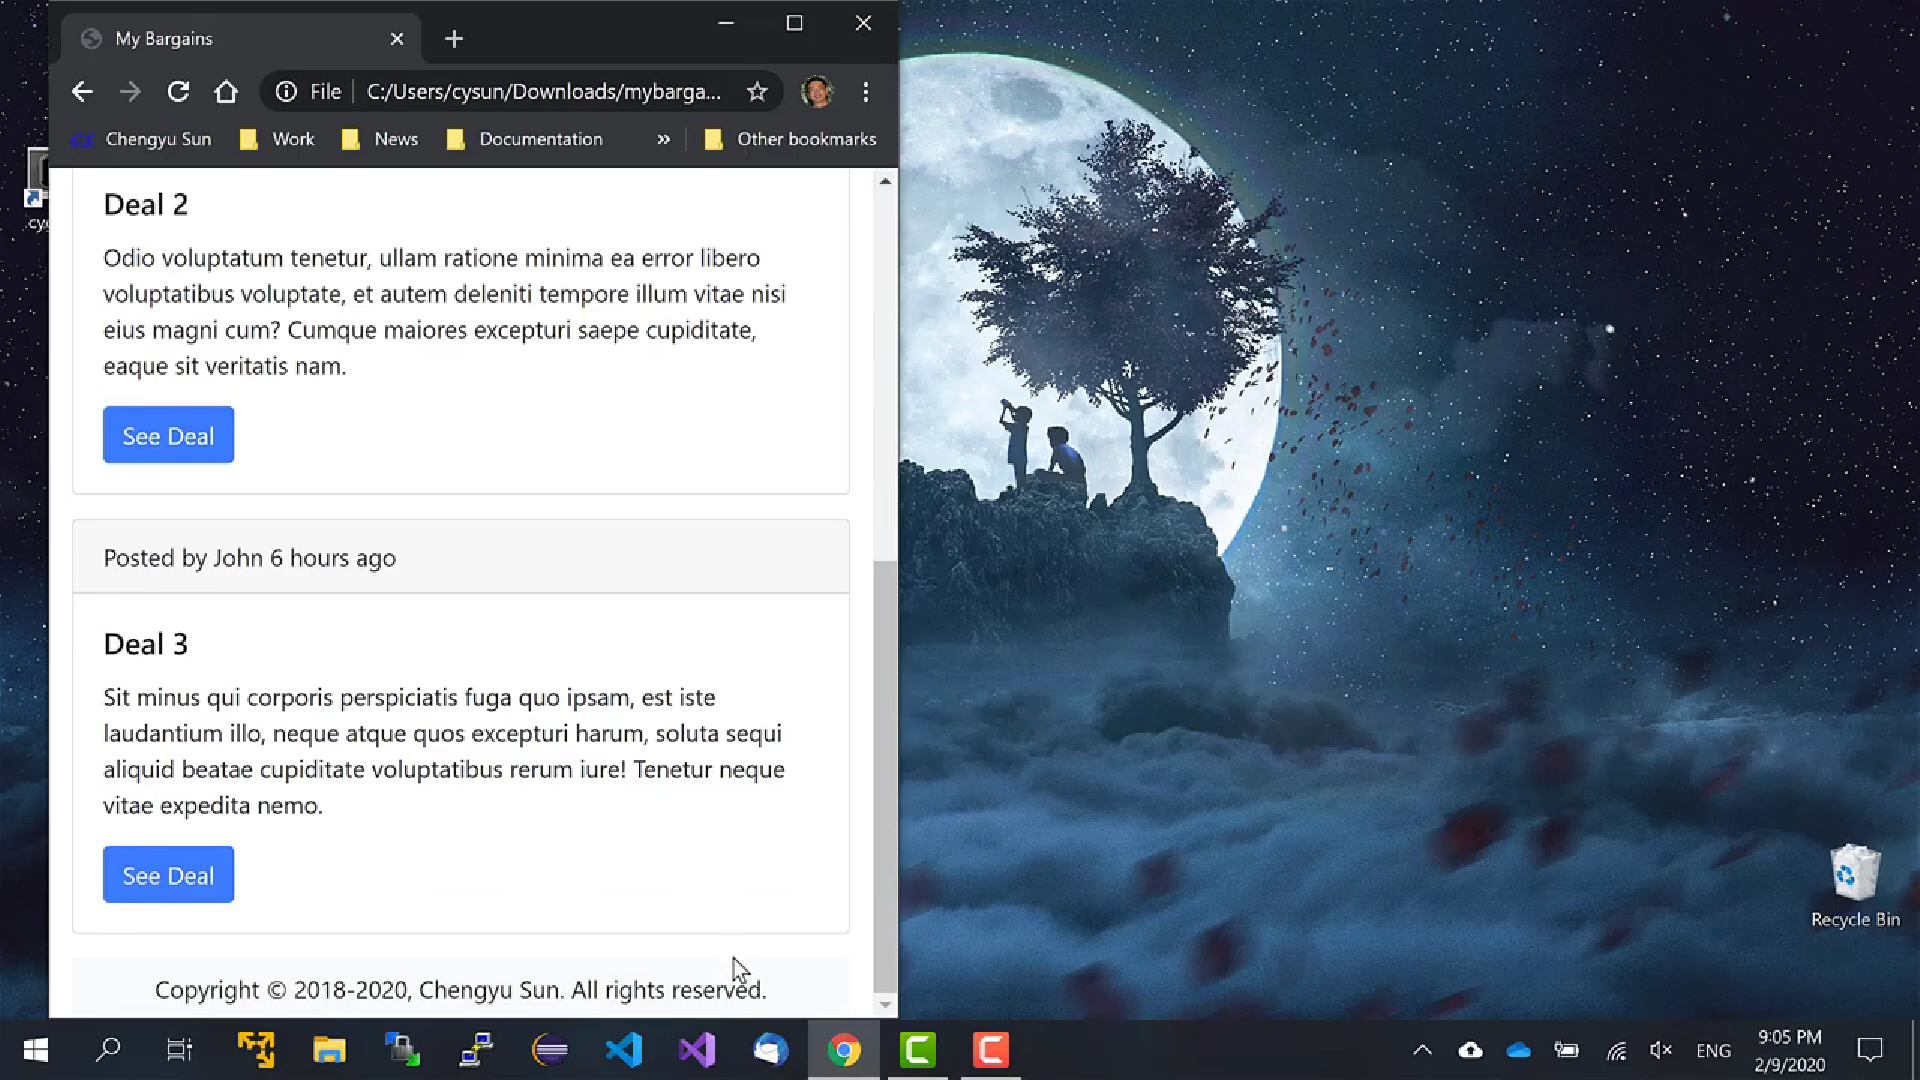Open File Explorer from taskbar

click(329, 1050)
